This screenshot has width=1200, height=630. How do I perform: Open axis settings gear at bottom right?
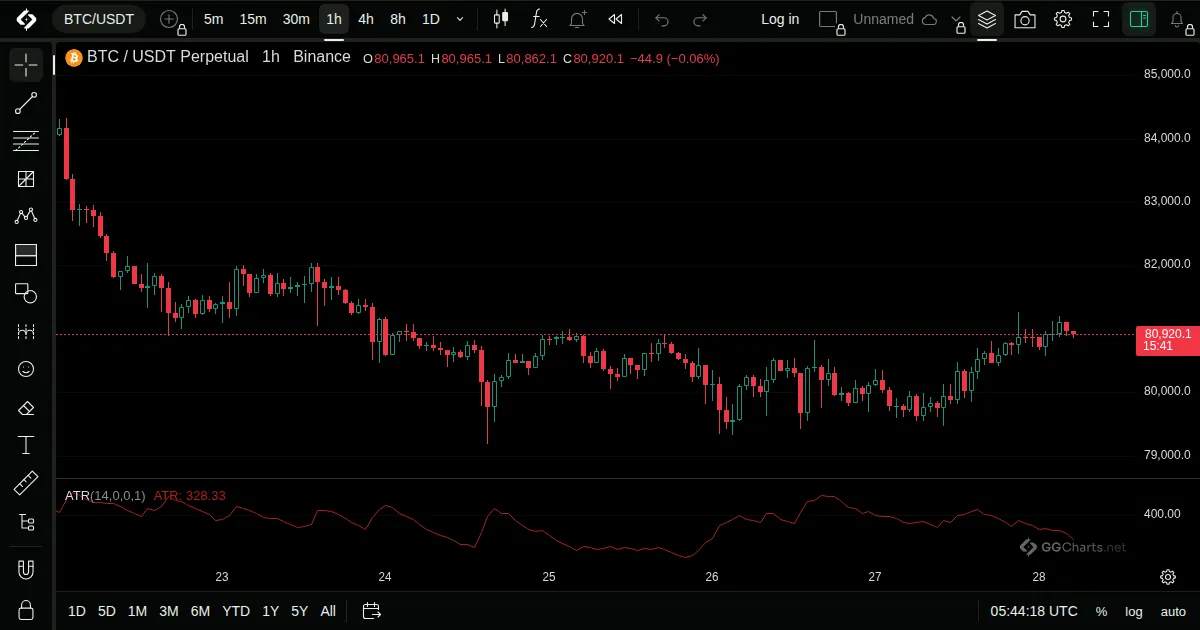point(1167,577)
